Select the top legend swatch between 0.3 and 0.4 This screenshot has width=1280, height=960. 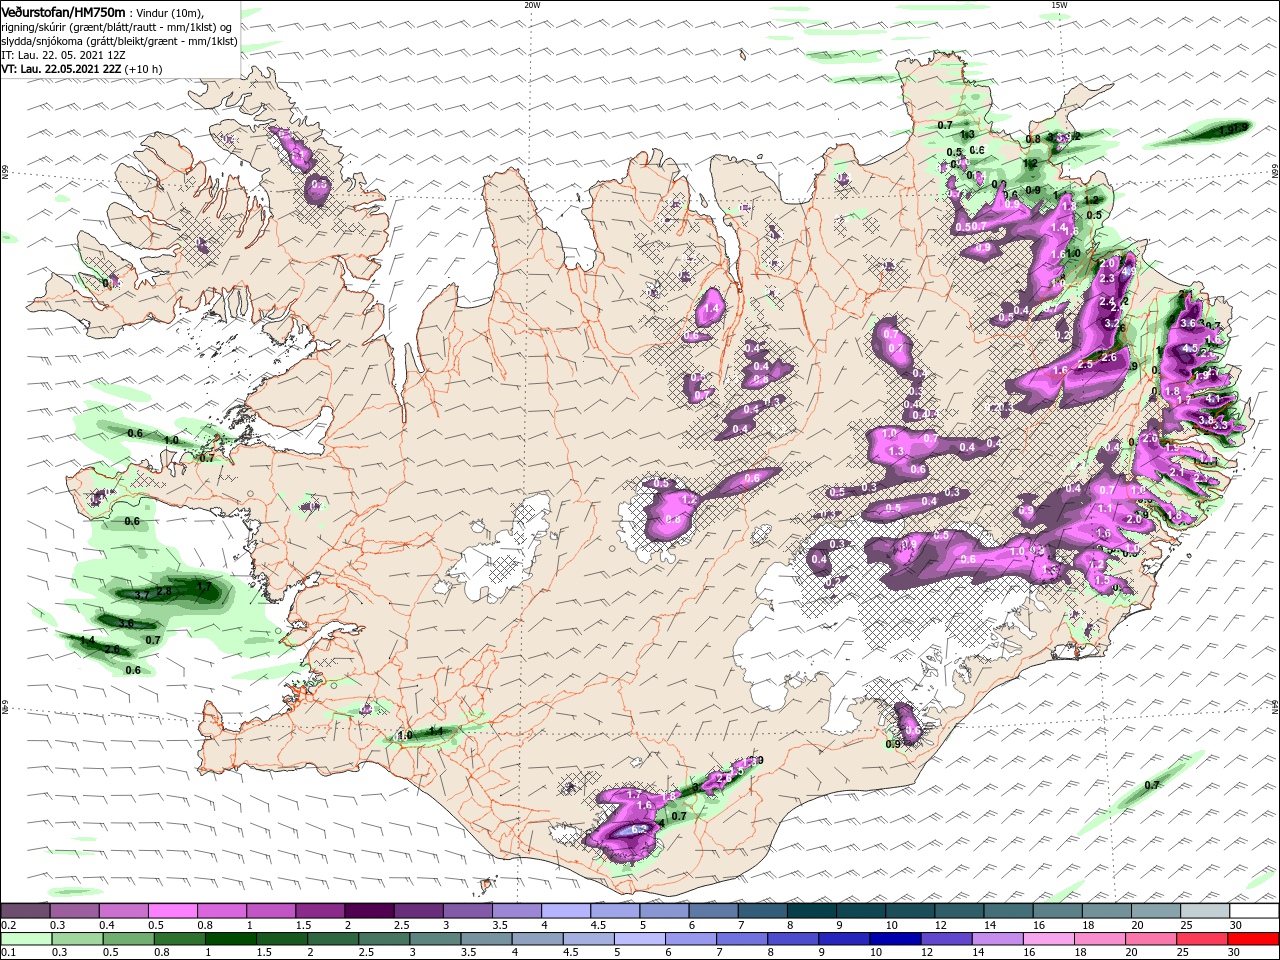point(74,911)
